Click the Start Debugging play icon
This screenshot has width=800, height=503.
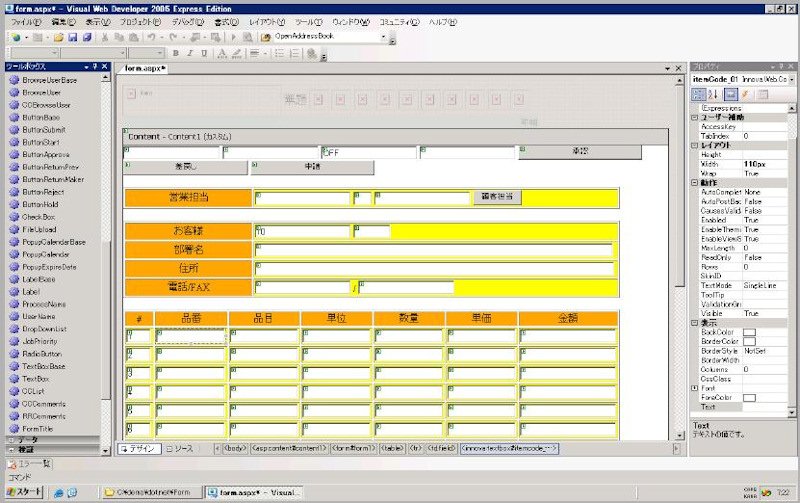coord(233,37)
